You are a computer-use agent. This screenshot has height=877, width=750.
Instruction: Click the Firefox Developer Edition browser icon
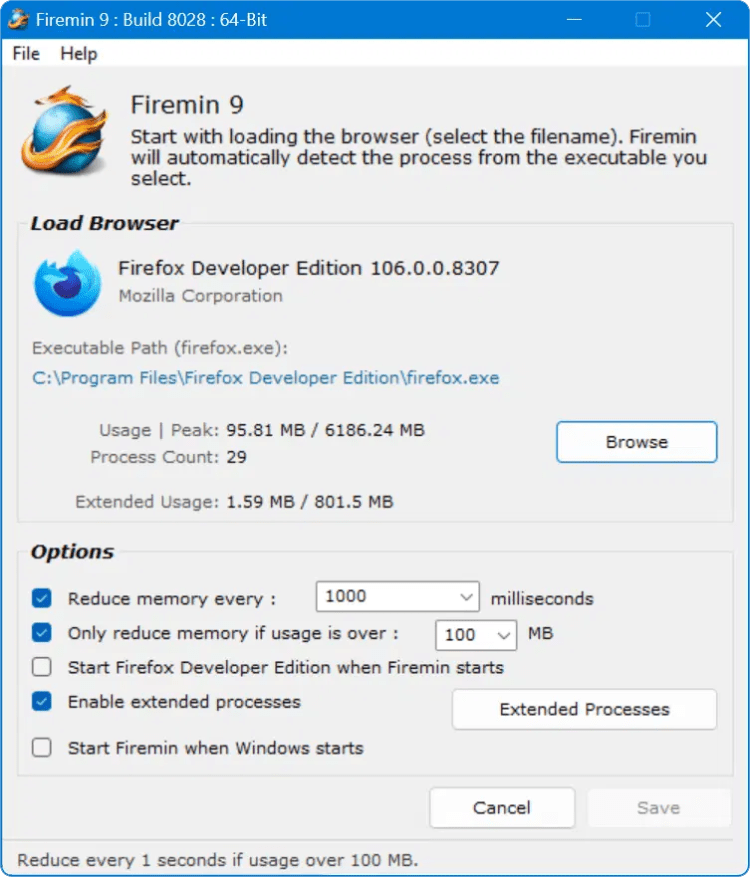click(67, 283)
